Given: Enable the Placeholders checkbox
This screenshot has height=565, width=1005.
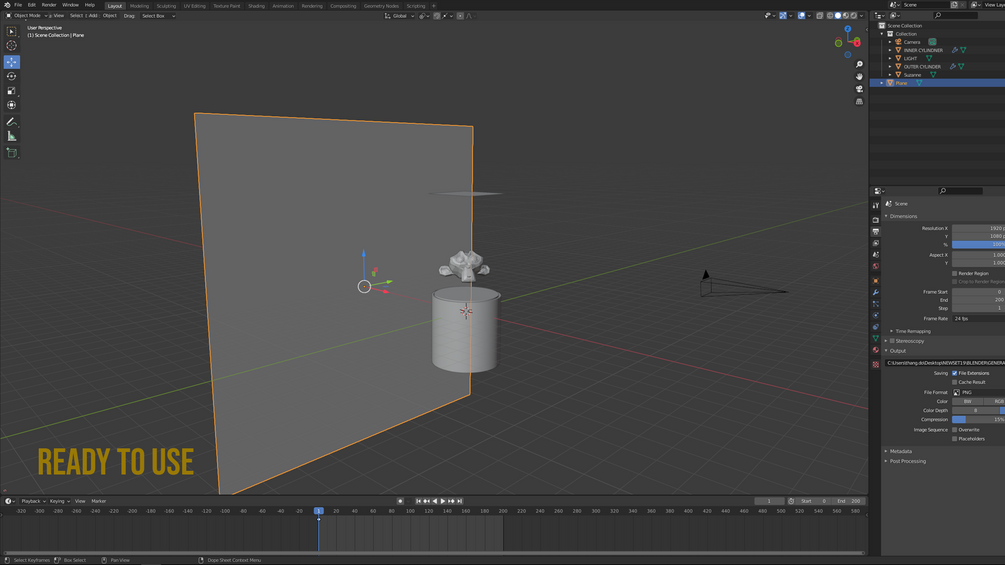Looking at the screenshot, I should click(x=954, y=439).
